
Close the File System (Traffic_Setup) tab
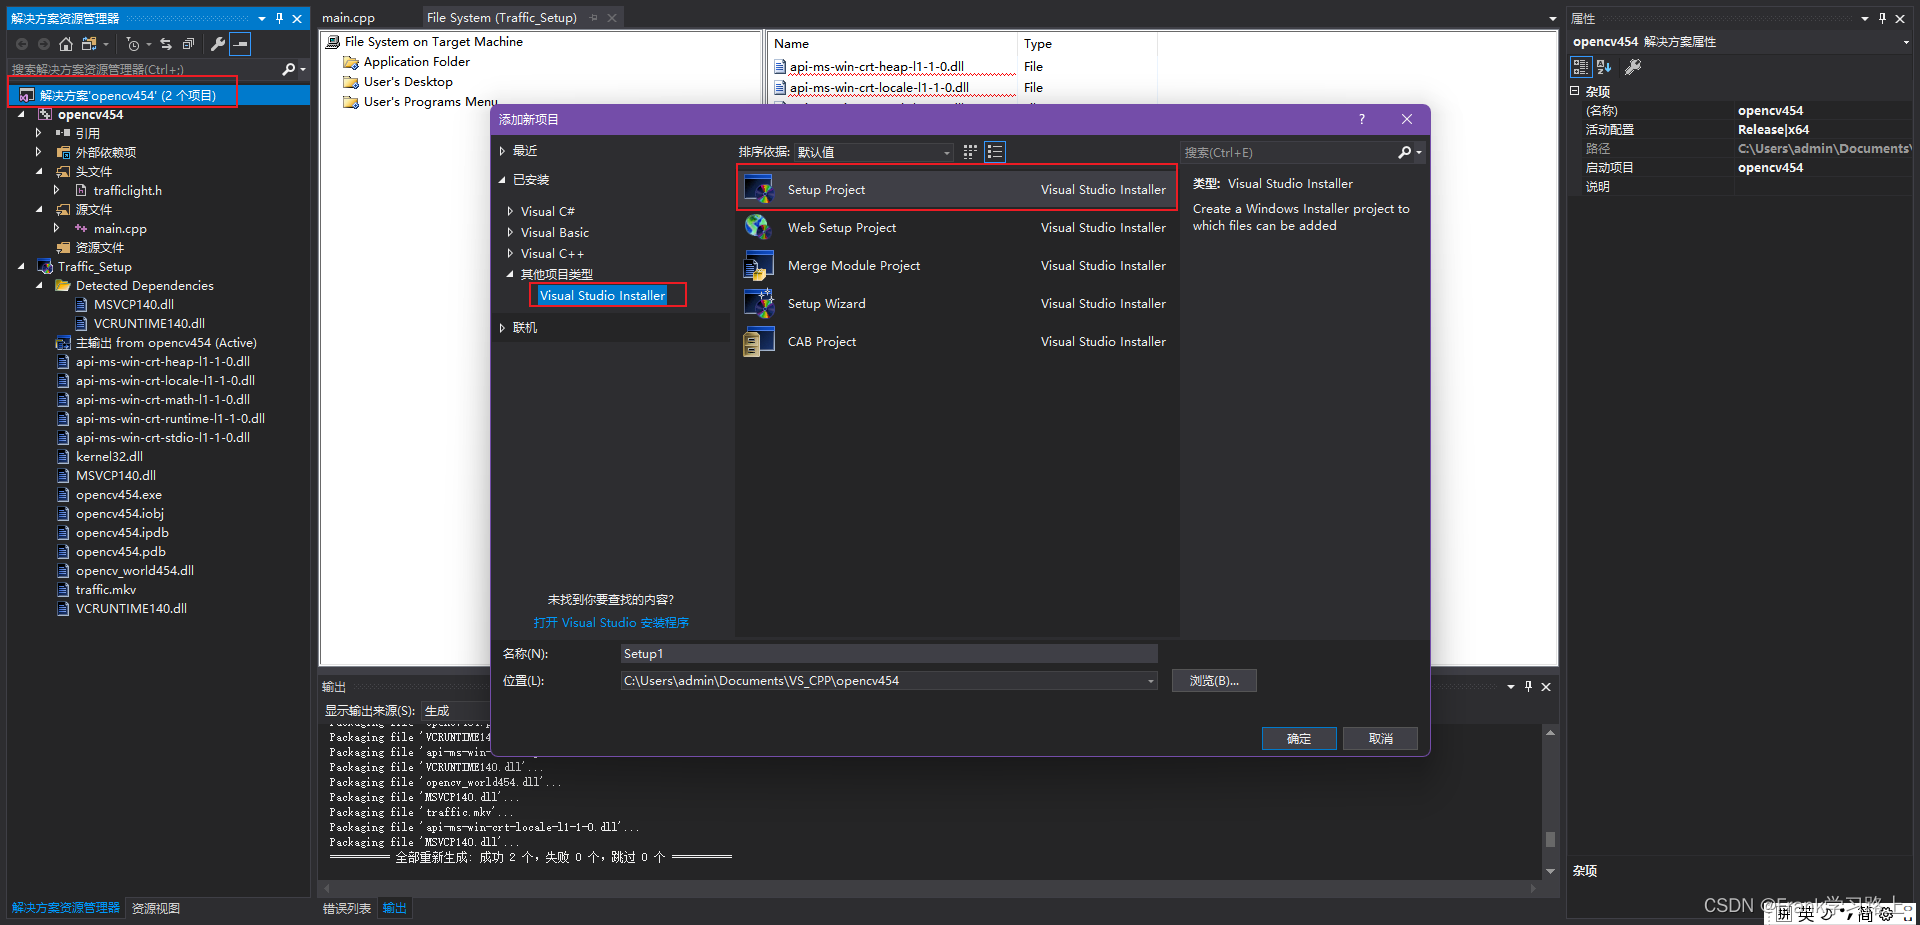pyautogui.click(x=612, y=18)
